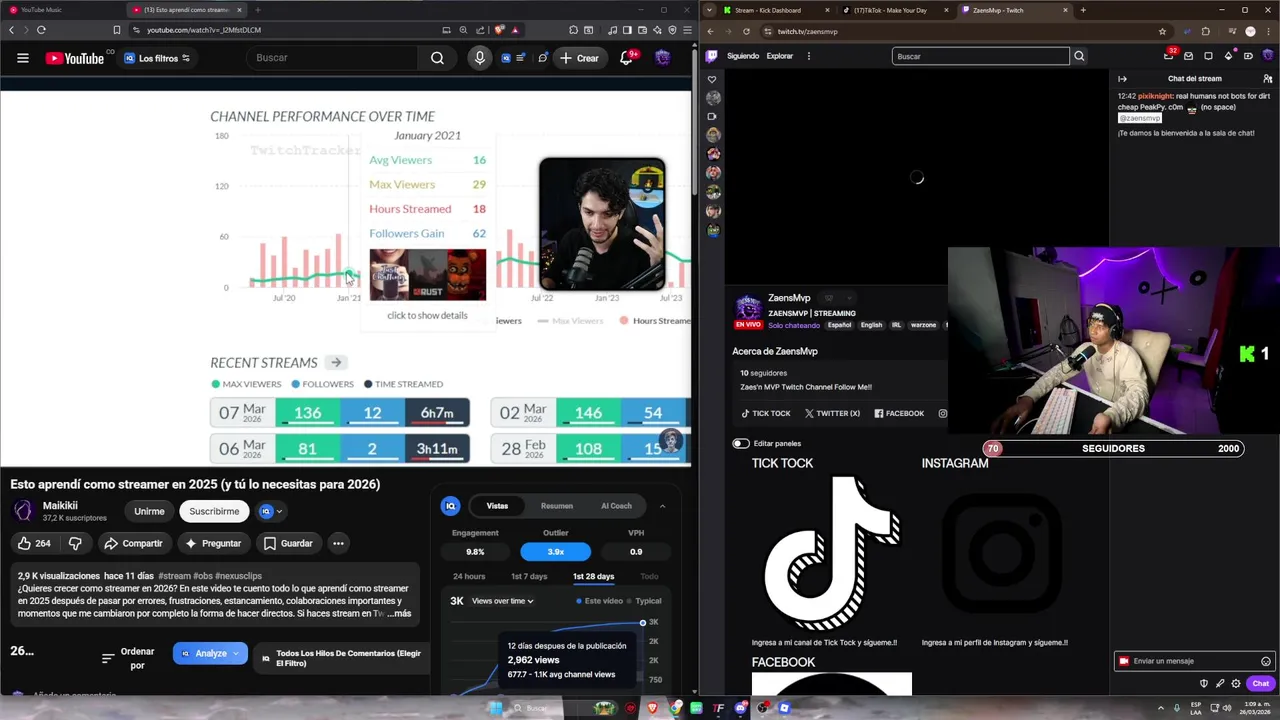Click data point on views chart line

[x=643, y=623]
